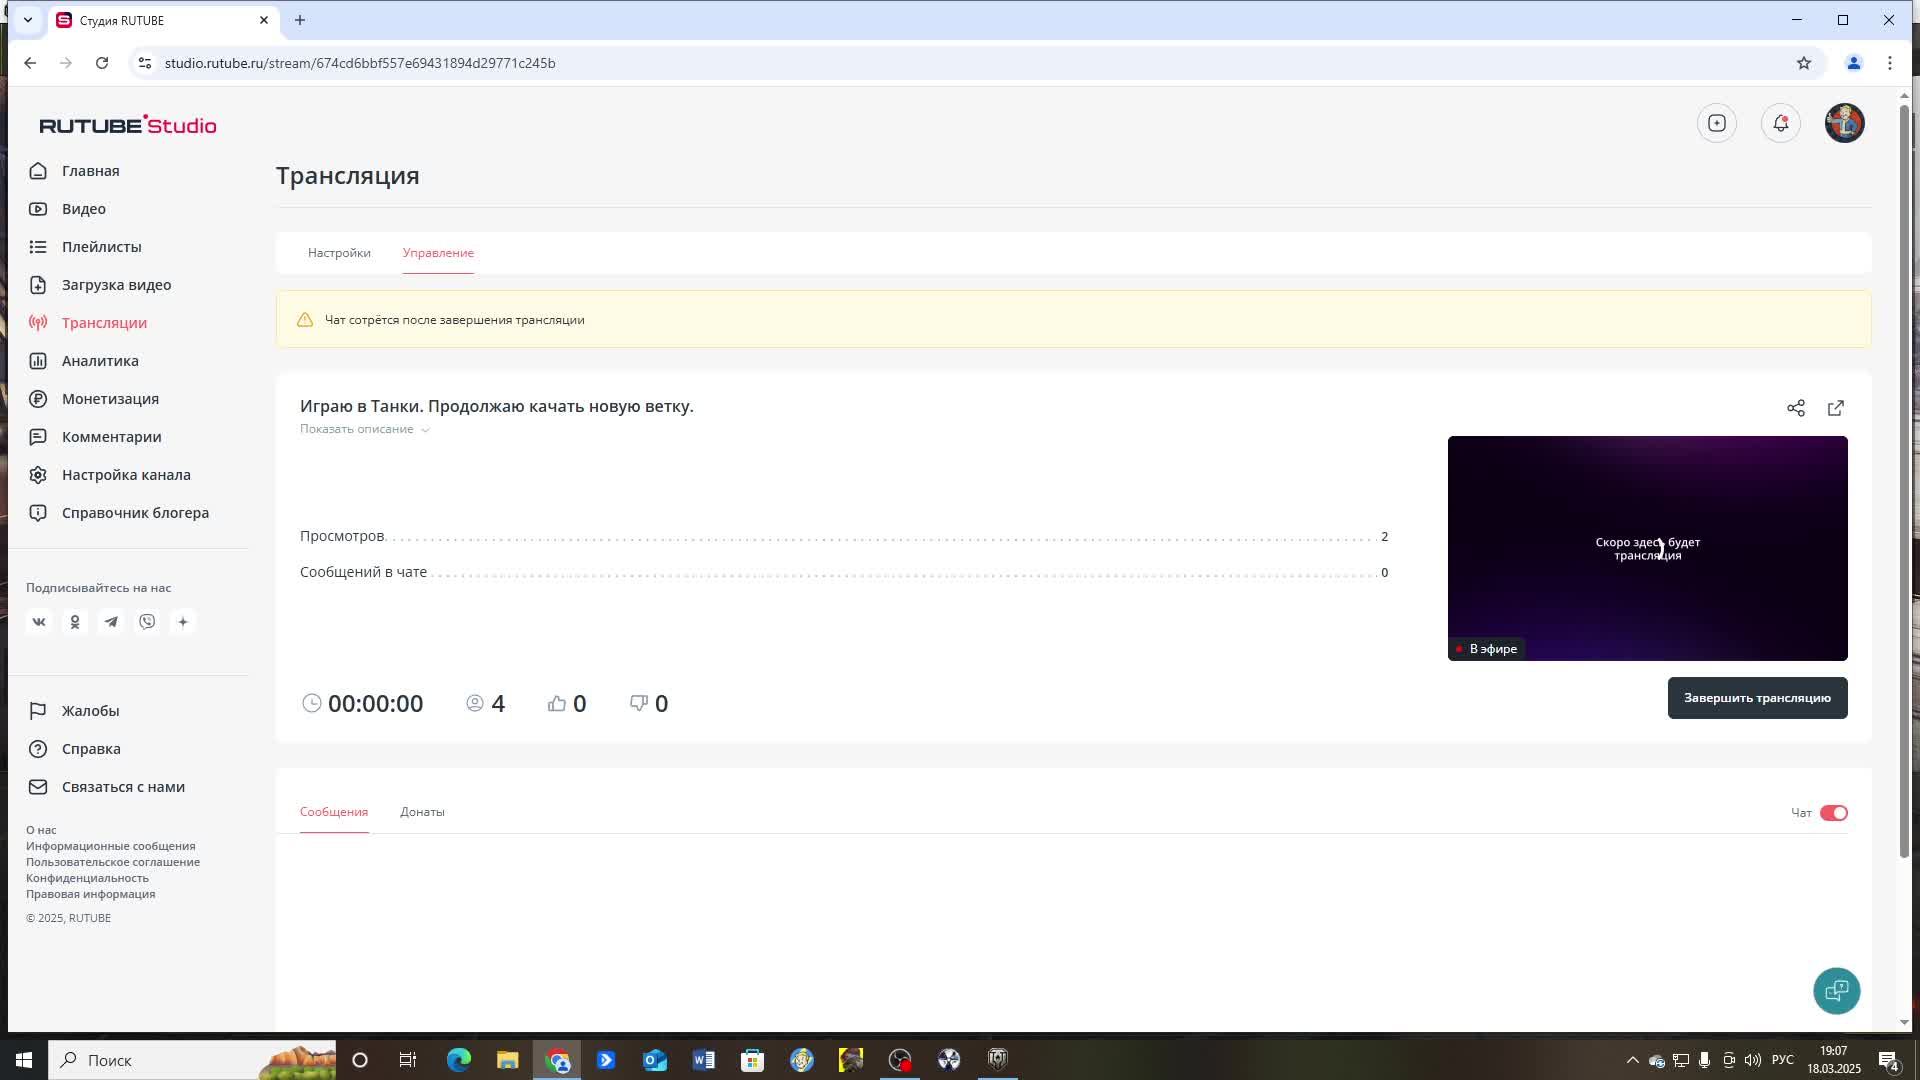The image size is (1920, 1080).
Task: Open Odnoklassniki social link icon
Action: pos(75,622)
